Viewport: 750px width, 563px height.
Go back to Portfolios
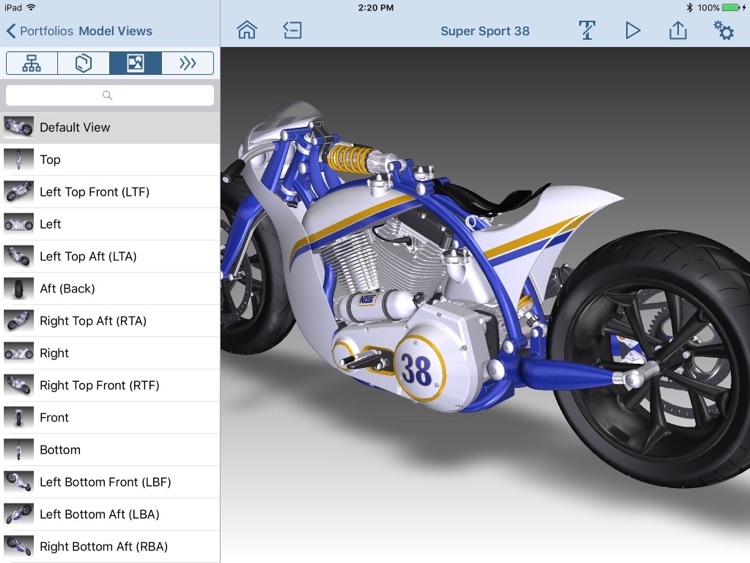click(40, 31)
